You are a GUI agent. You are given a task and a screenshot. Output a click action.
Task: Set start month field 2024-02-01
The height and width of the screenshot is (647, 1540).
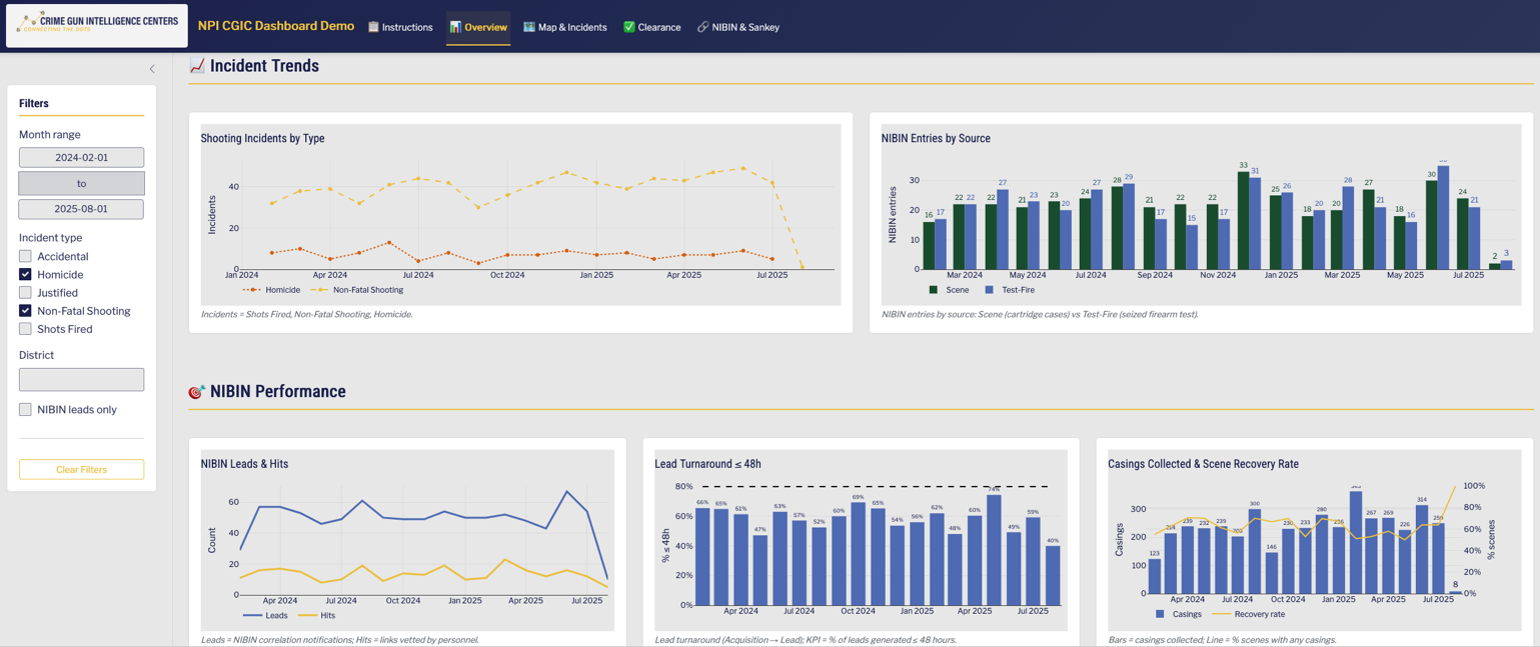pos(81,157)
